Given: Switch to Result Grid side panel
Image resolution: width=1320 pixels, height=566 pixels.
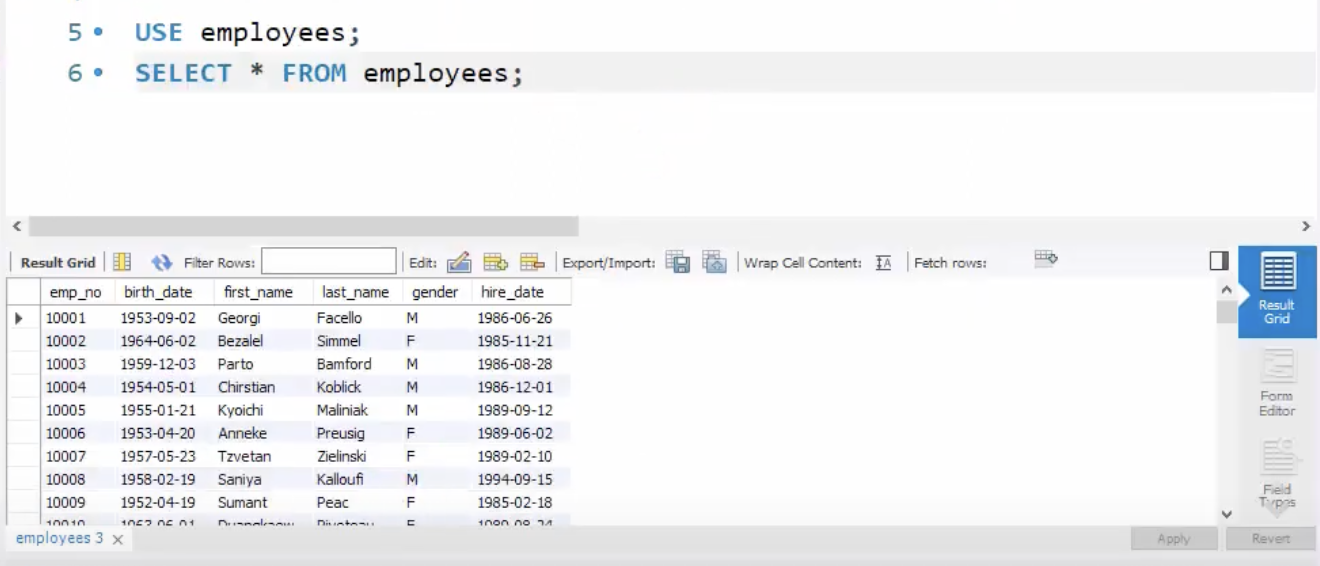Looking at the screenshot, I should [x=1277, y=291].
